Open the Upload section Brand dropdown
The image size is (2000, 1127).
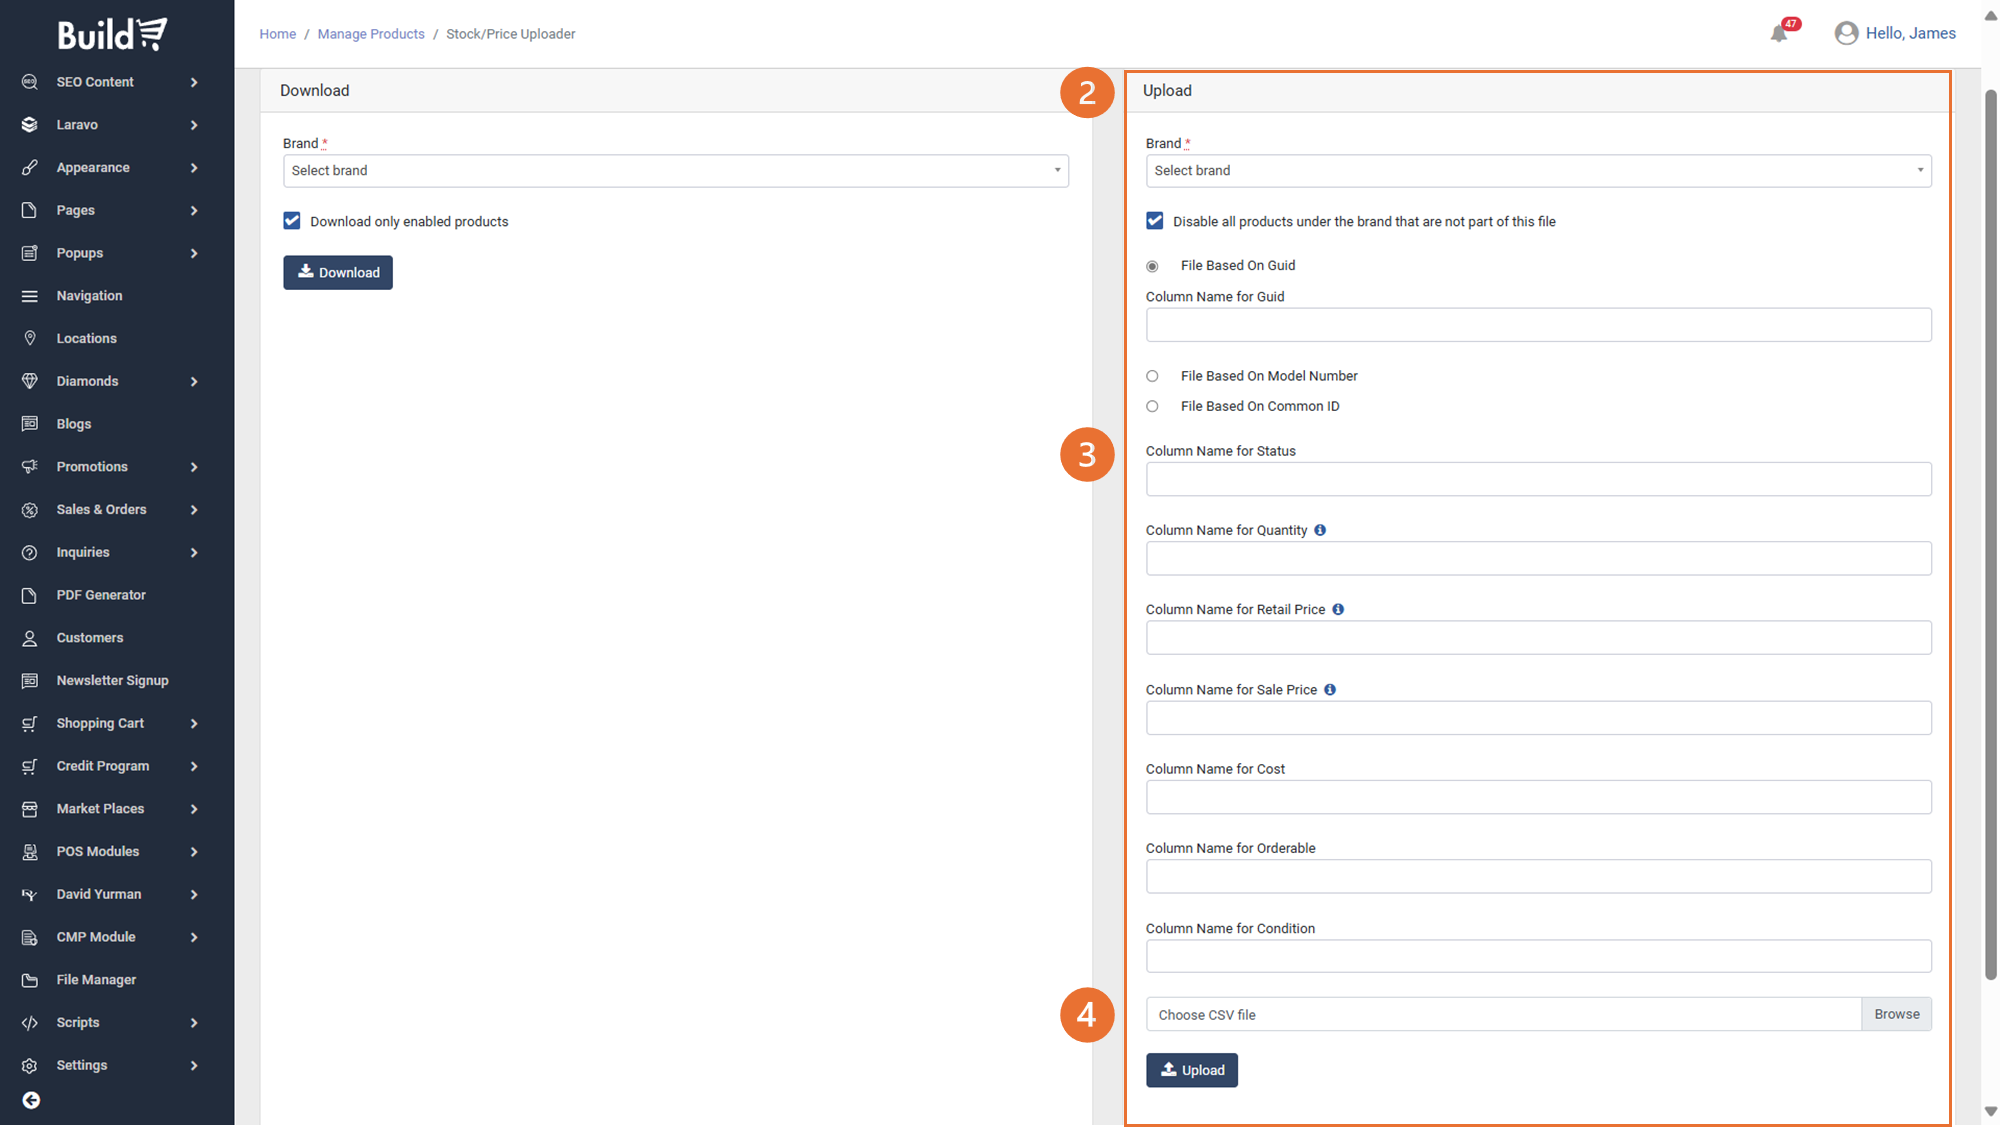pyautogui.click(x=1538, y=171)
